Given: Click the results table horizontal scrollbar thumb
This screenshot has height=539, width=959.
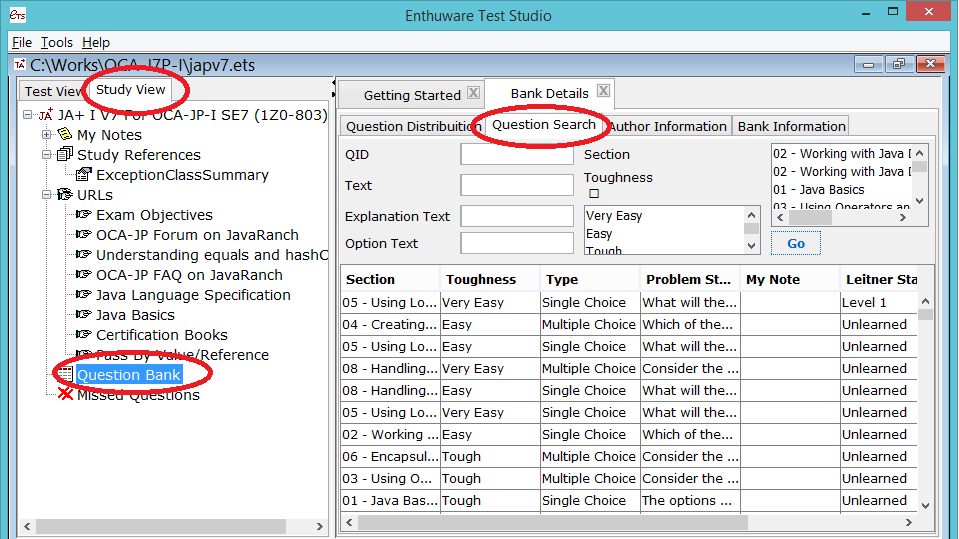Looking at the screenshot, I should pos(553,522).
